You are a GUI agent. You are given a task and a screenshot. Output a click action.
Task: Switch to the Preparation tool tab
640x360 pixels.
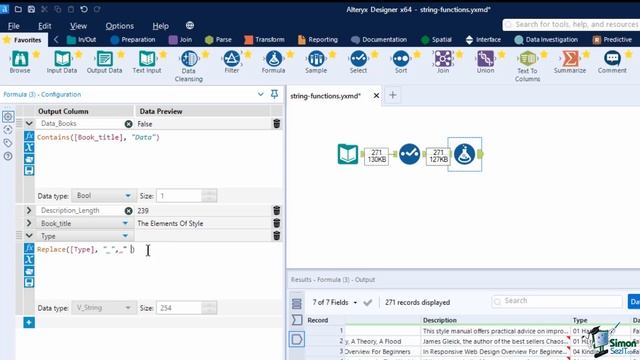(x=133, y=40)
